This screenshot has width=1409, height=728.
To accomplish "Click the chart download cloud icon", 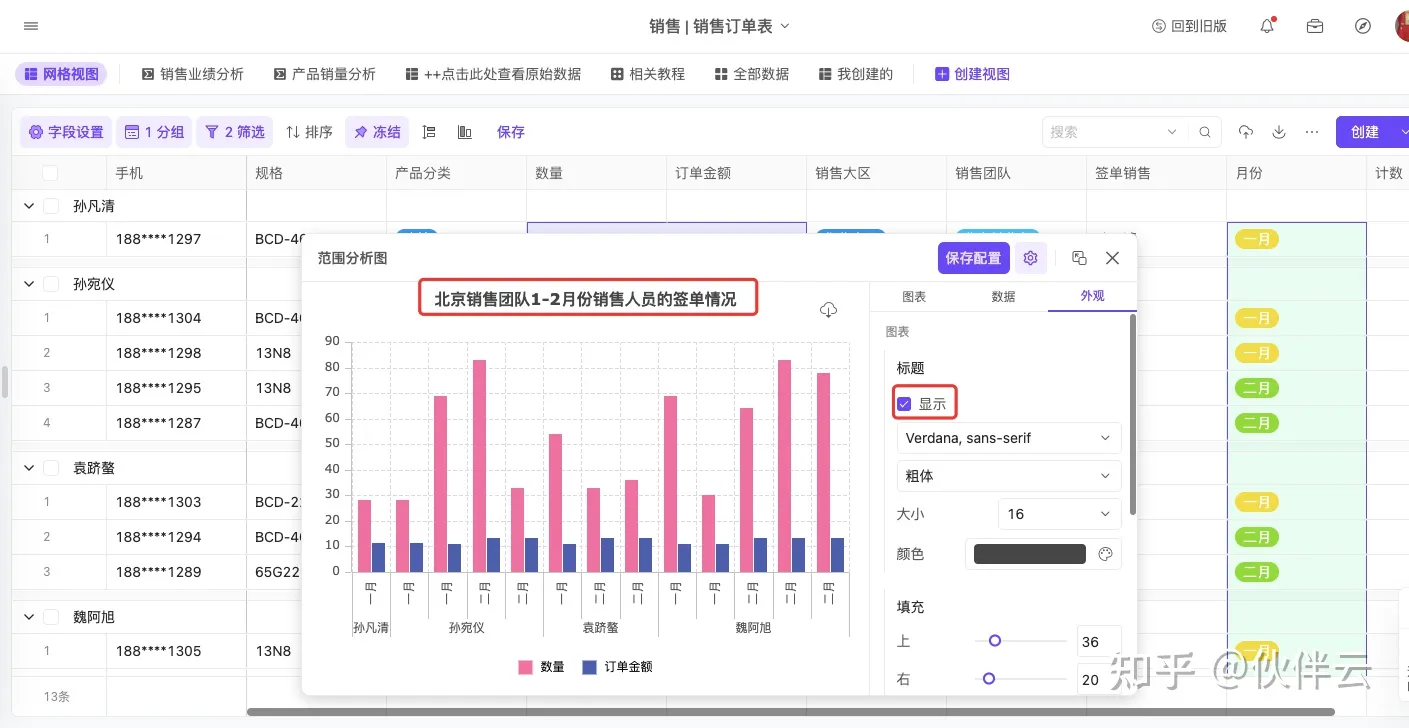I will [828, 310].
